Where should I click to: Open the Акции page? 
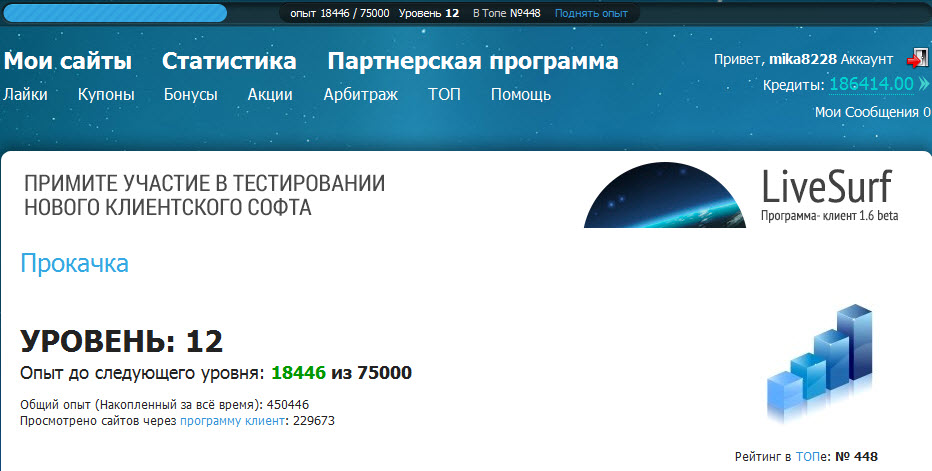pyautogui.click(x=270, y=95)
